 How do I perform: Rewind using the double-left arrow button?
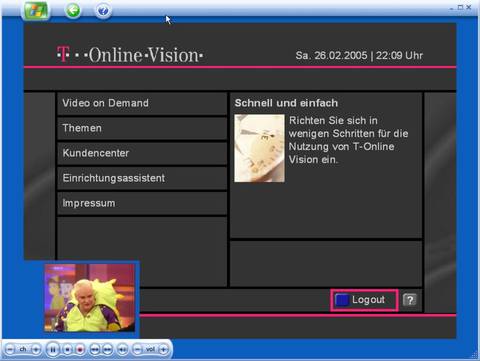click(95, 349)
